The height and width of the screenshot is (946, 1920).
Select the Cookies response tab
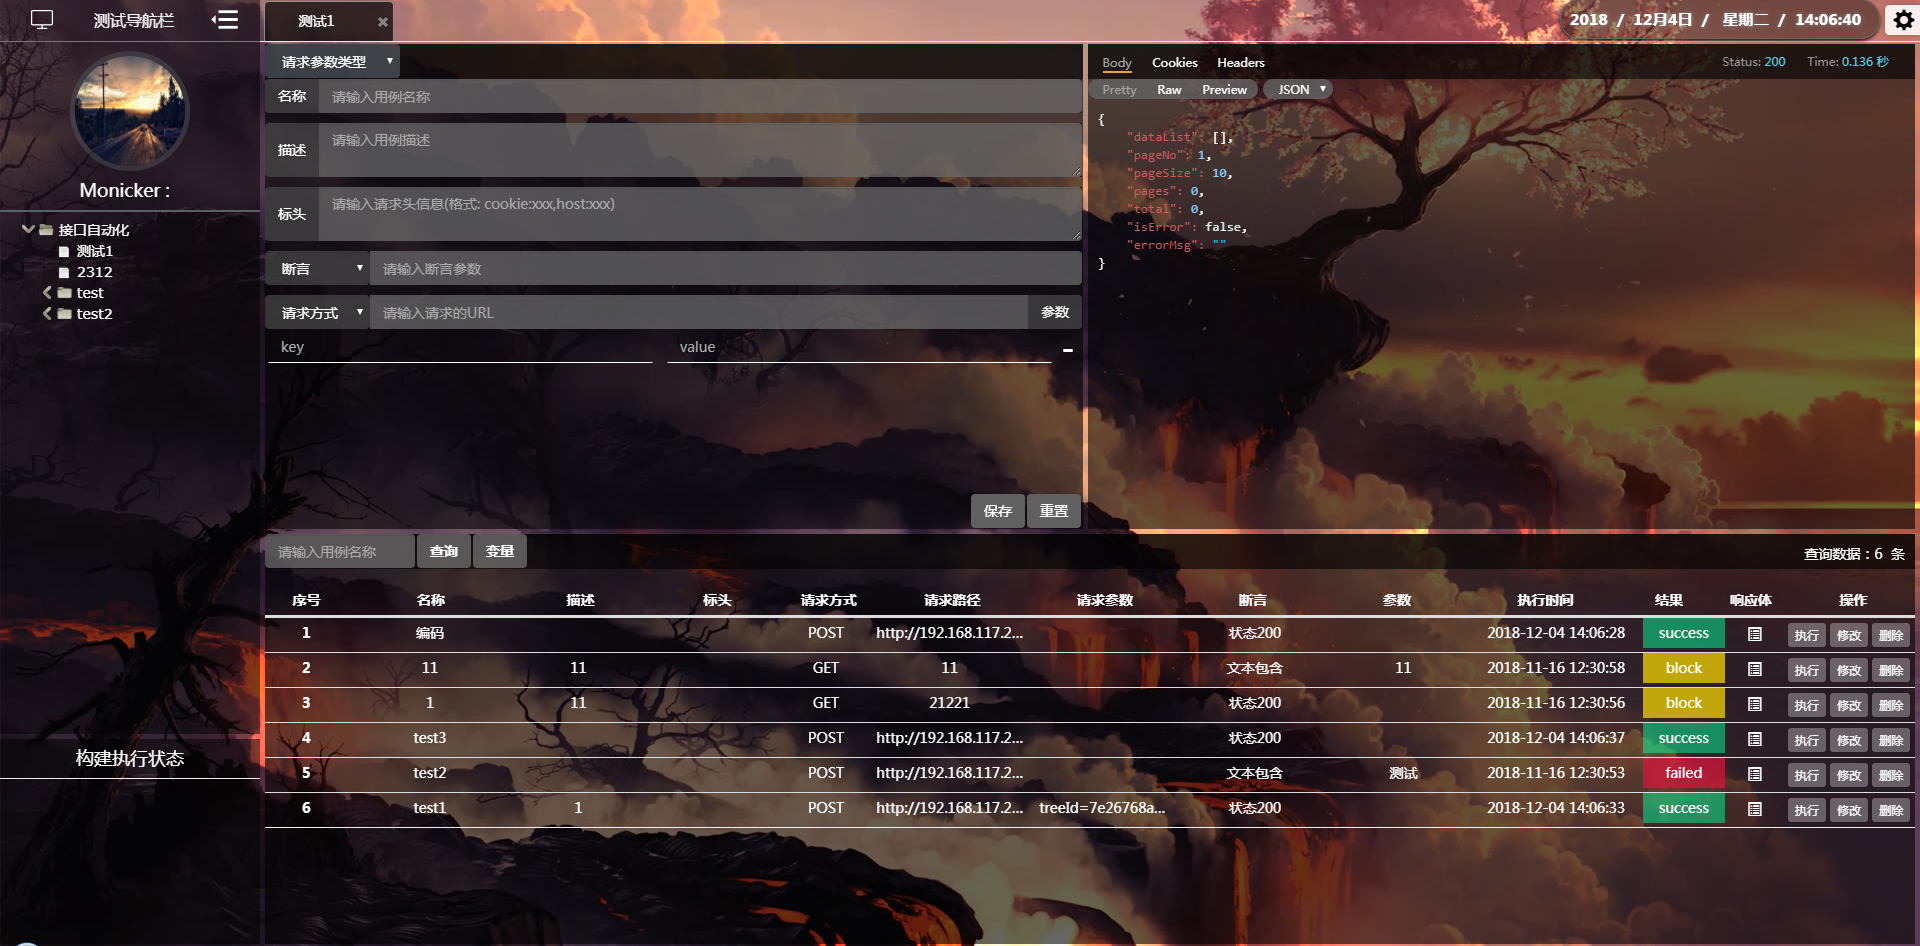[1175, 63]
